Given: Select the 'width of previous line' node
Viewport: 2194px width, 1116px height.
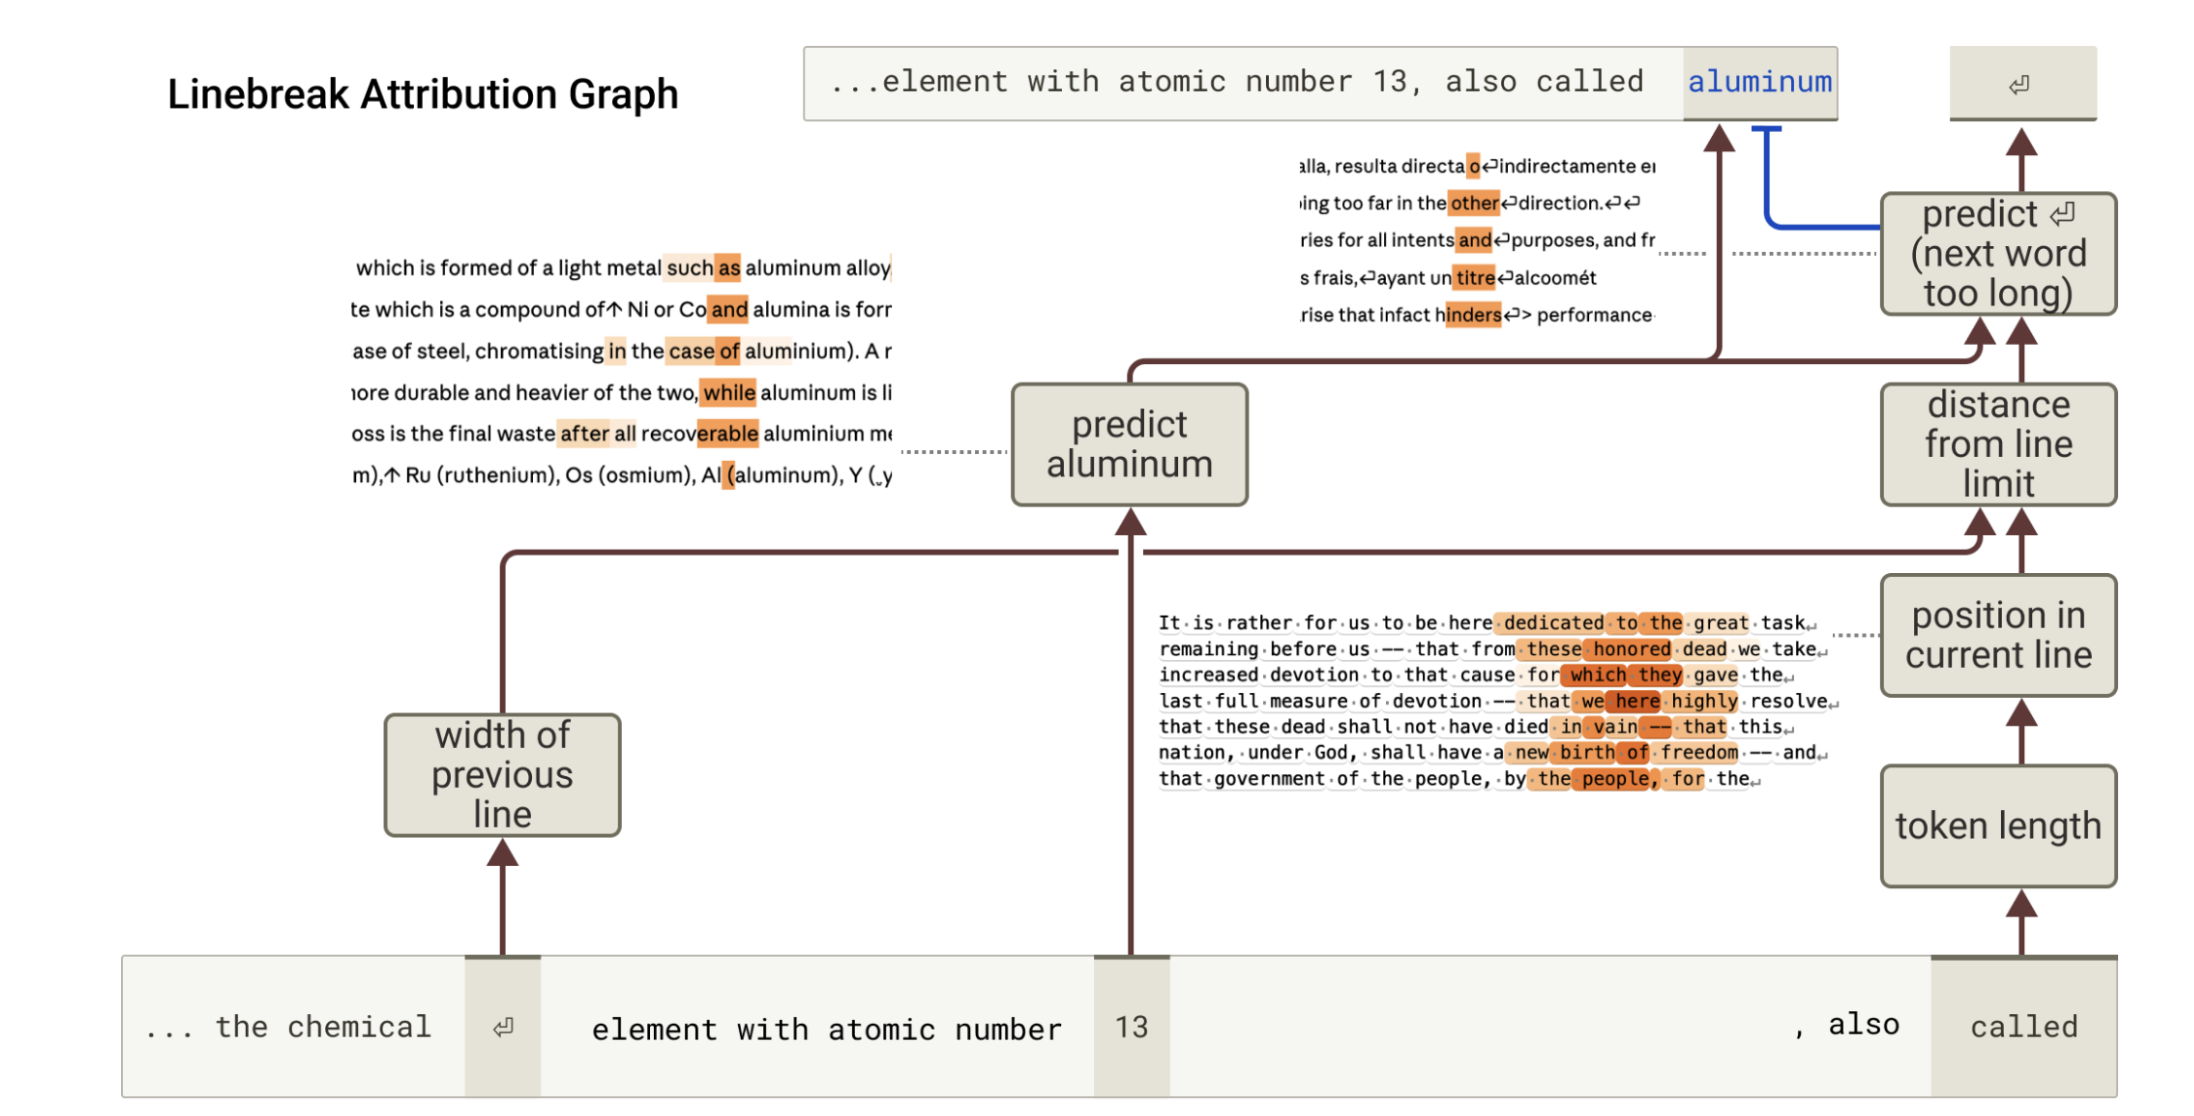Looking at the screenshot, I should 502,775.
